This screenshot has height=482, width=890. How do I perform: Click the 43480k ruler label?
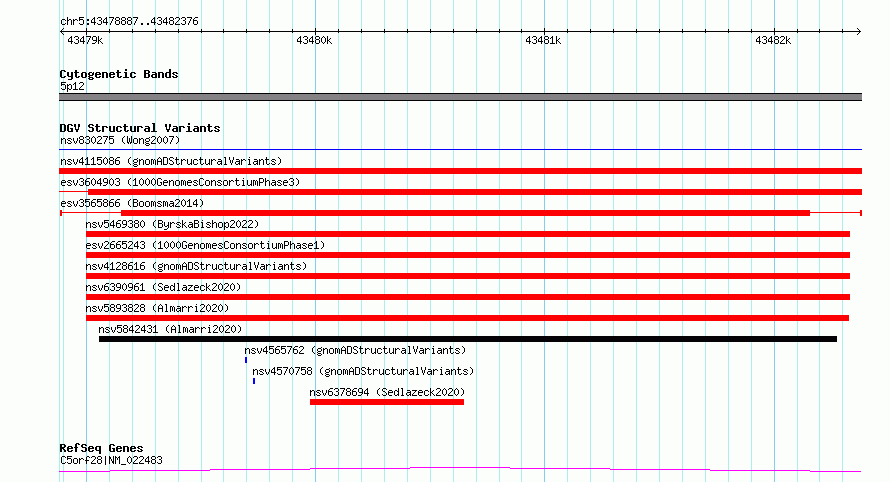[x=314, y=40]
